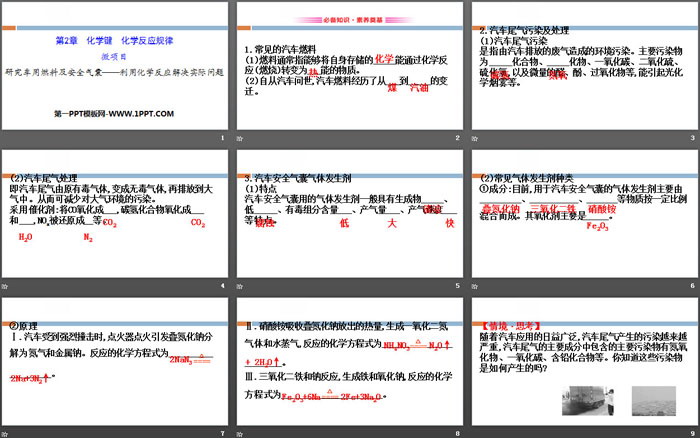Click the animation star icon under slide 7
Image resolution: width=700 pixels, height=438 pixels.
click(x=5, y=434)
